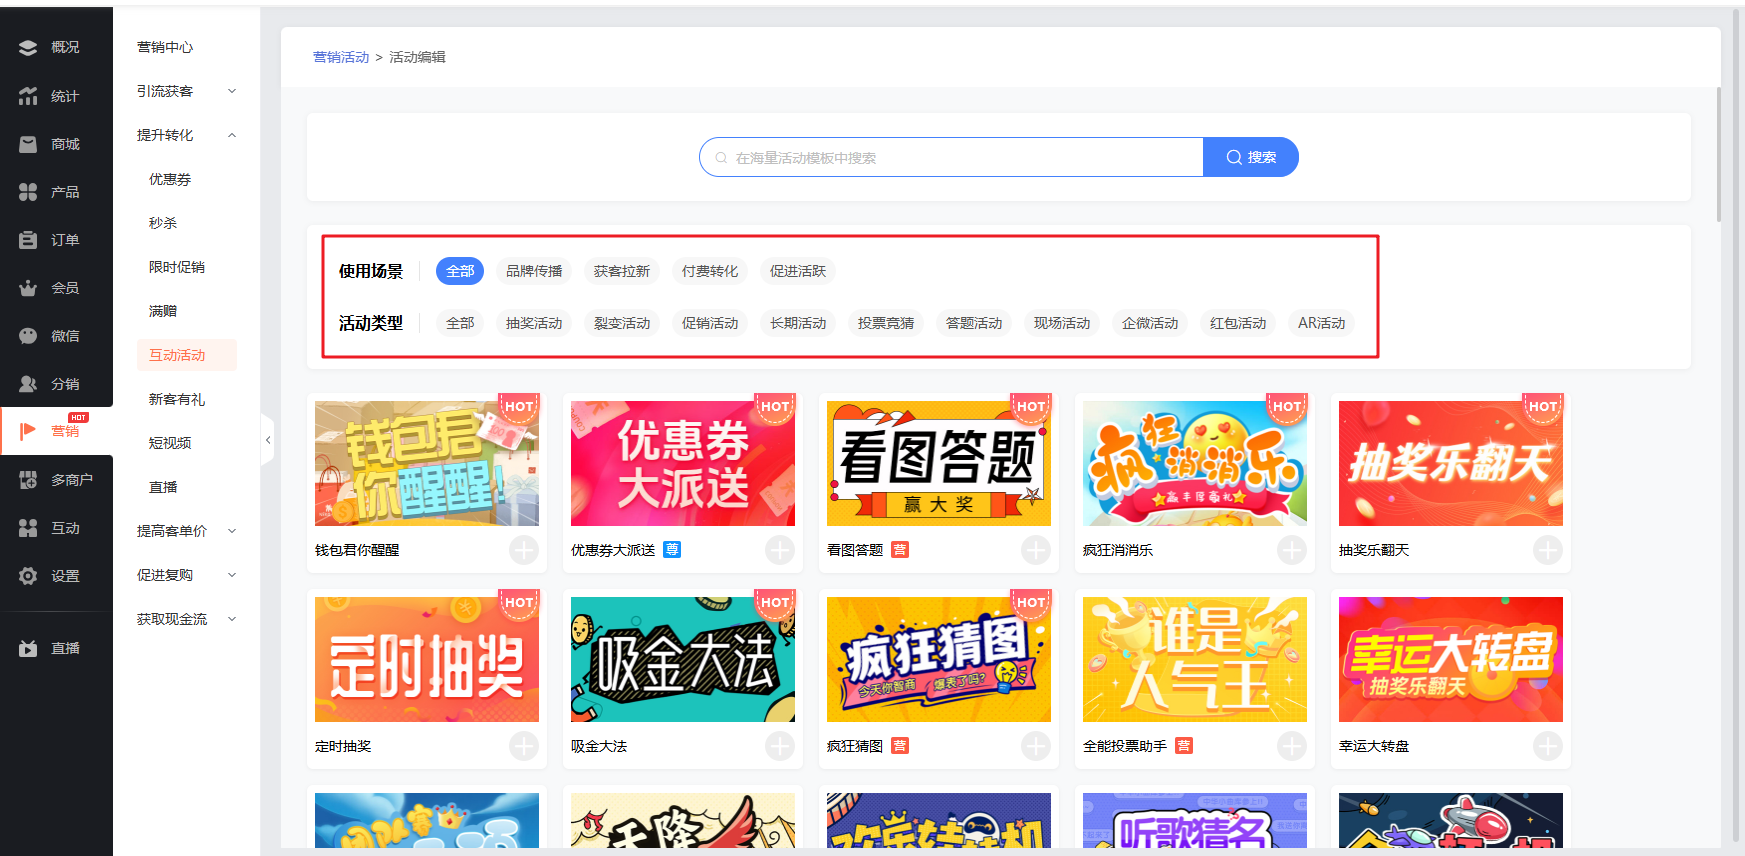Viewport: 1745px width, 856px height.
Task: Add the 疯狂消消乐 template with plus icon
Action: click(1292, 550)
